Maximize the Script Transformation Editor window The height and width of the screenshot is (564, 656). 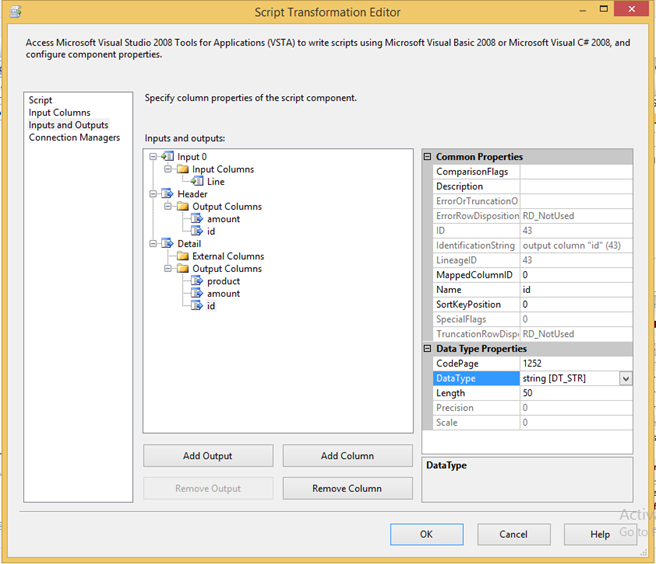pyautogui.click(x=604, y=9)
